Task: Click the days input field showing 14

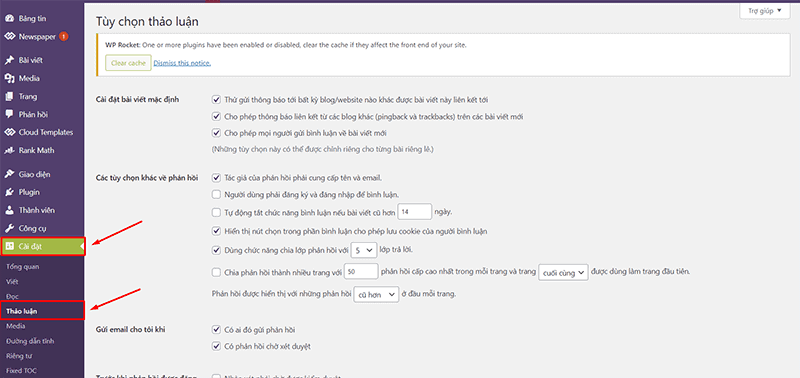Action: (414, 211)
